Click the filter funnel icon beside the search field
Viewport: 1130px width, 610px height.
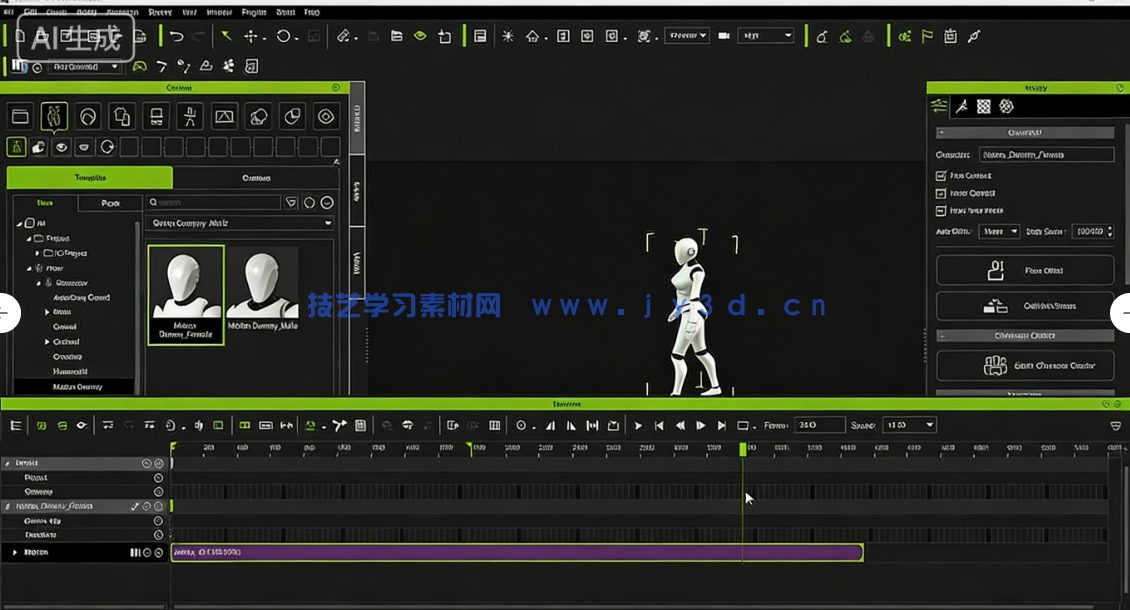(290, 201)
